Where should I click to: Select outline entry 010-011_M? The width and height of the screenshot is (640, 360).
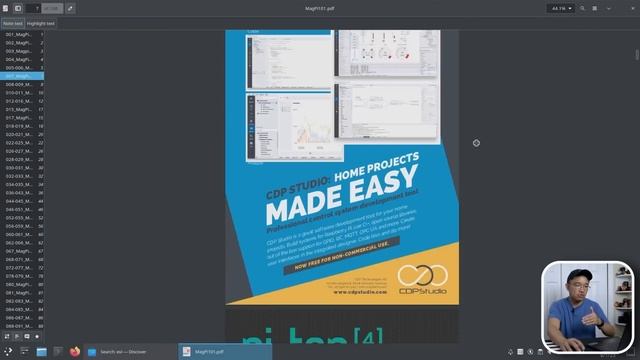tap(22, 93)
